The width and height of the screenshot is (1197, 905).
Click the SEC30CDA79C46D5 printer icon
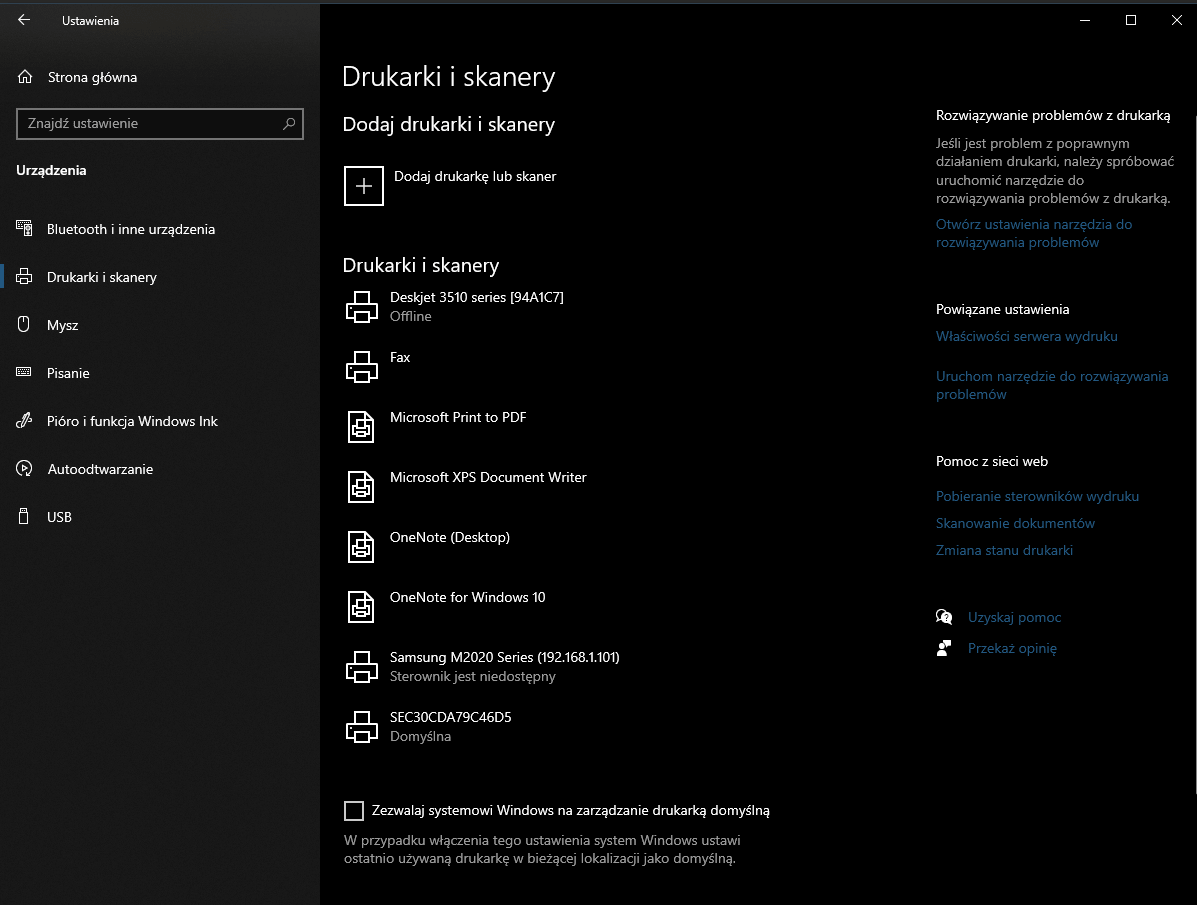pyautogui.click(x=362, y=727)
